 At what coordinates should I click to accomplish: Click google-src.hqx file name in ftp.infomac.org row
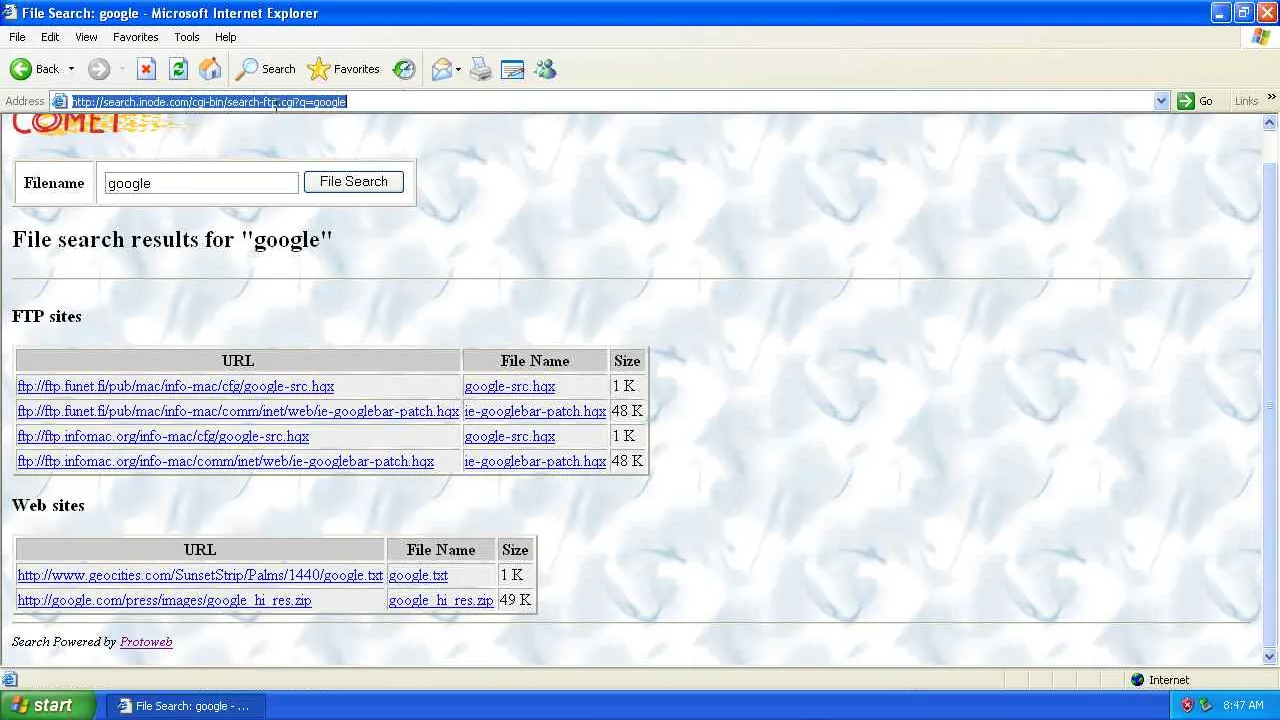tap(510, 436)
